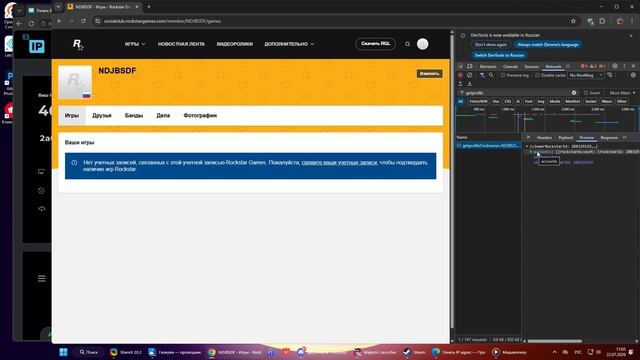
Task: Open DevTools settings gear icon
Action: (615, 66)
